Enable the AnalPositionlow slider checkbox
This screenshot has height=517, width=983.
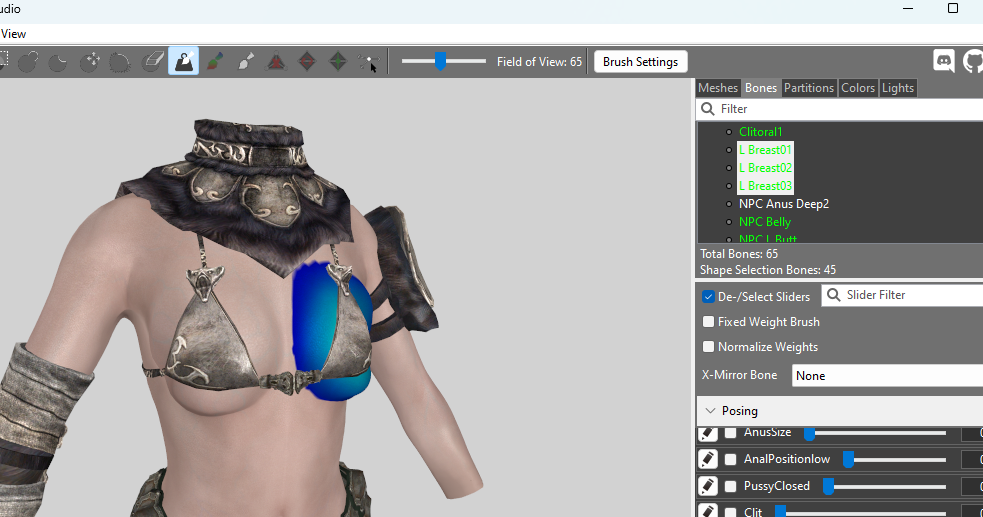click(x=730, y=459)
